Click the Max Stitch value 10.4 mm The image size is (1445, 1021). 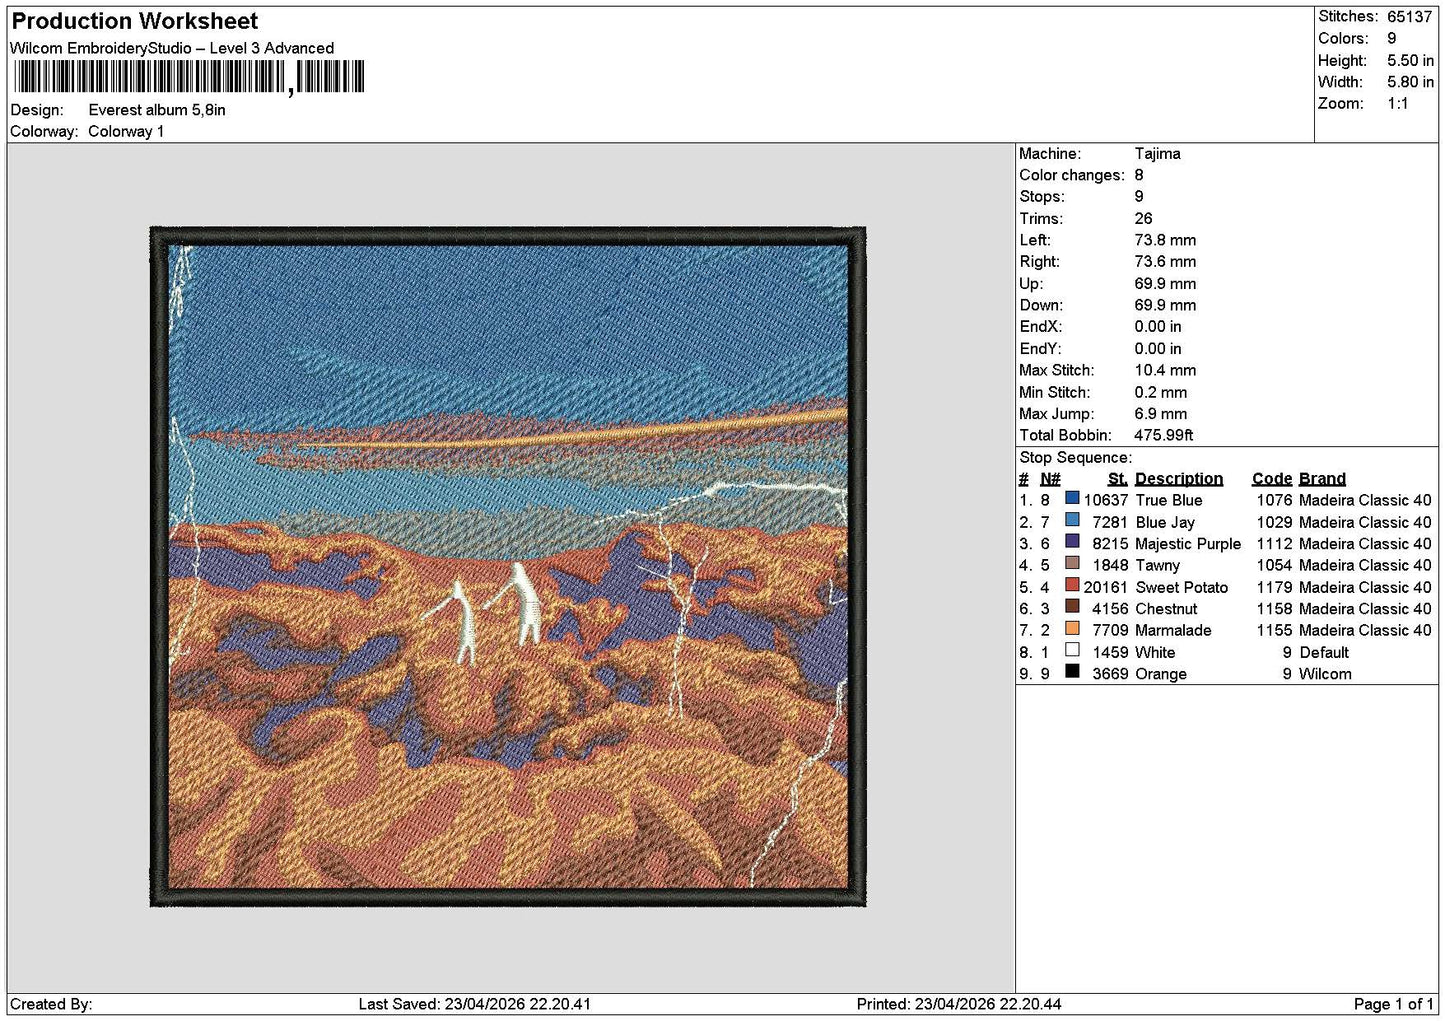click(1165, 370)
